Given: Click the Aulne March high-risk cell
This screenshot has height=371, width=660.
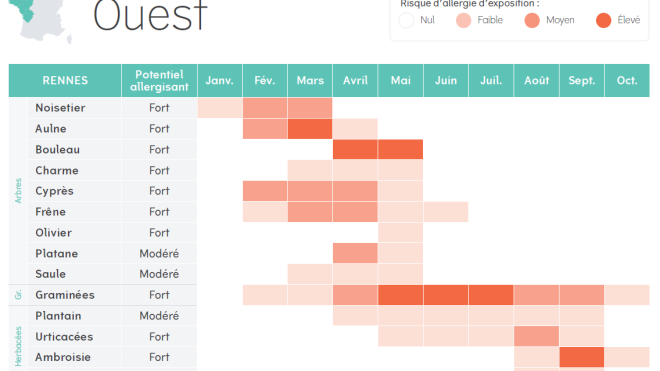Looking at the screenshot, I should [310, 129].
